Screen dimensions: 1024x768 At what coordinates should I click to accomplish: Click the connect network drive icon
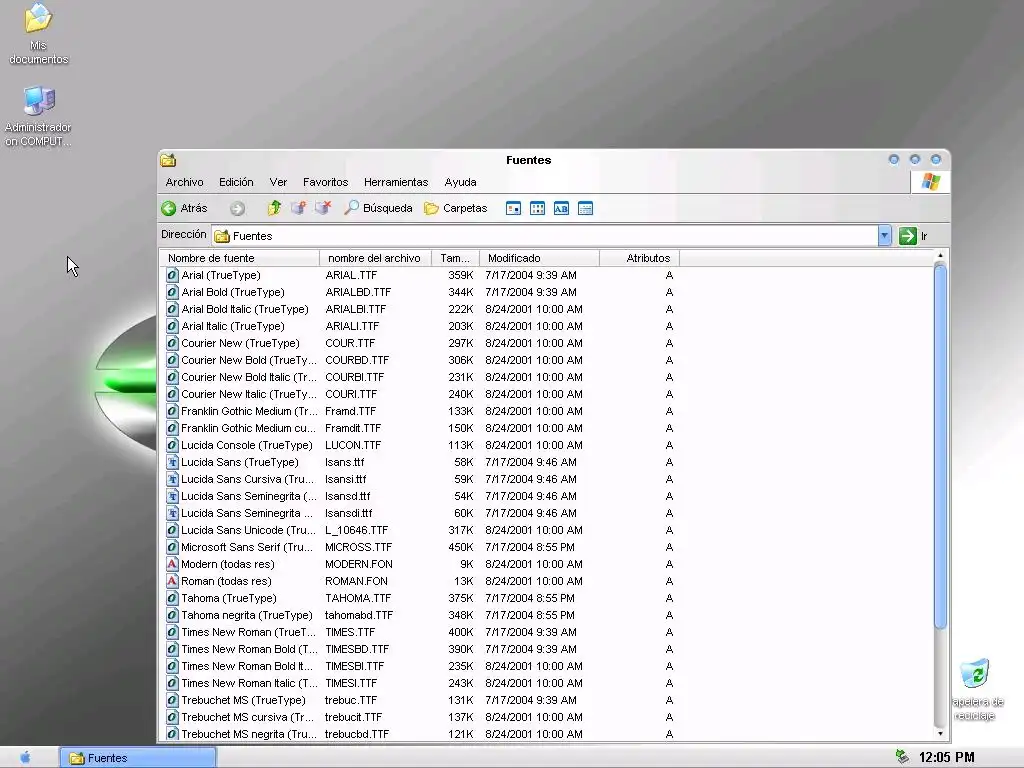298,208
